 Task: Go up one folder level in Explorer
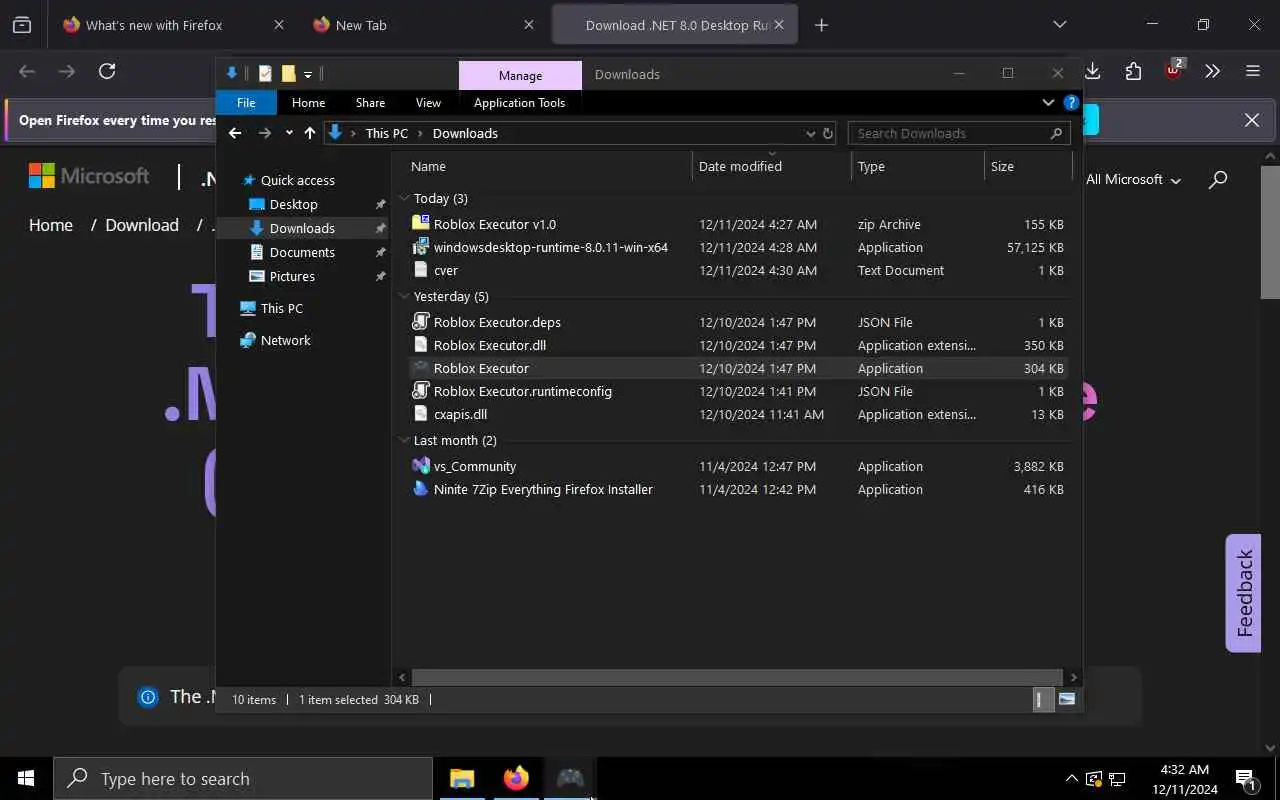click(310, 133)
